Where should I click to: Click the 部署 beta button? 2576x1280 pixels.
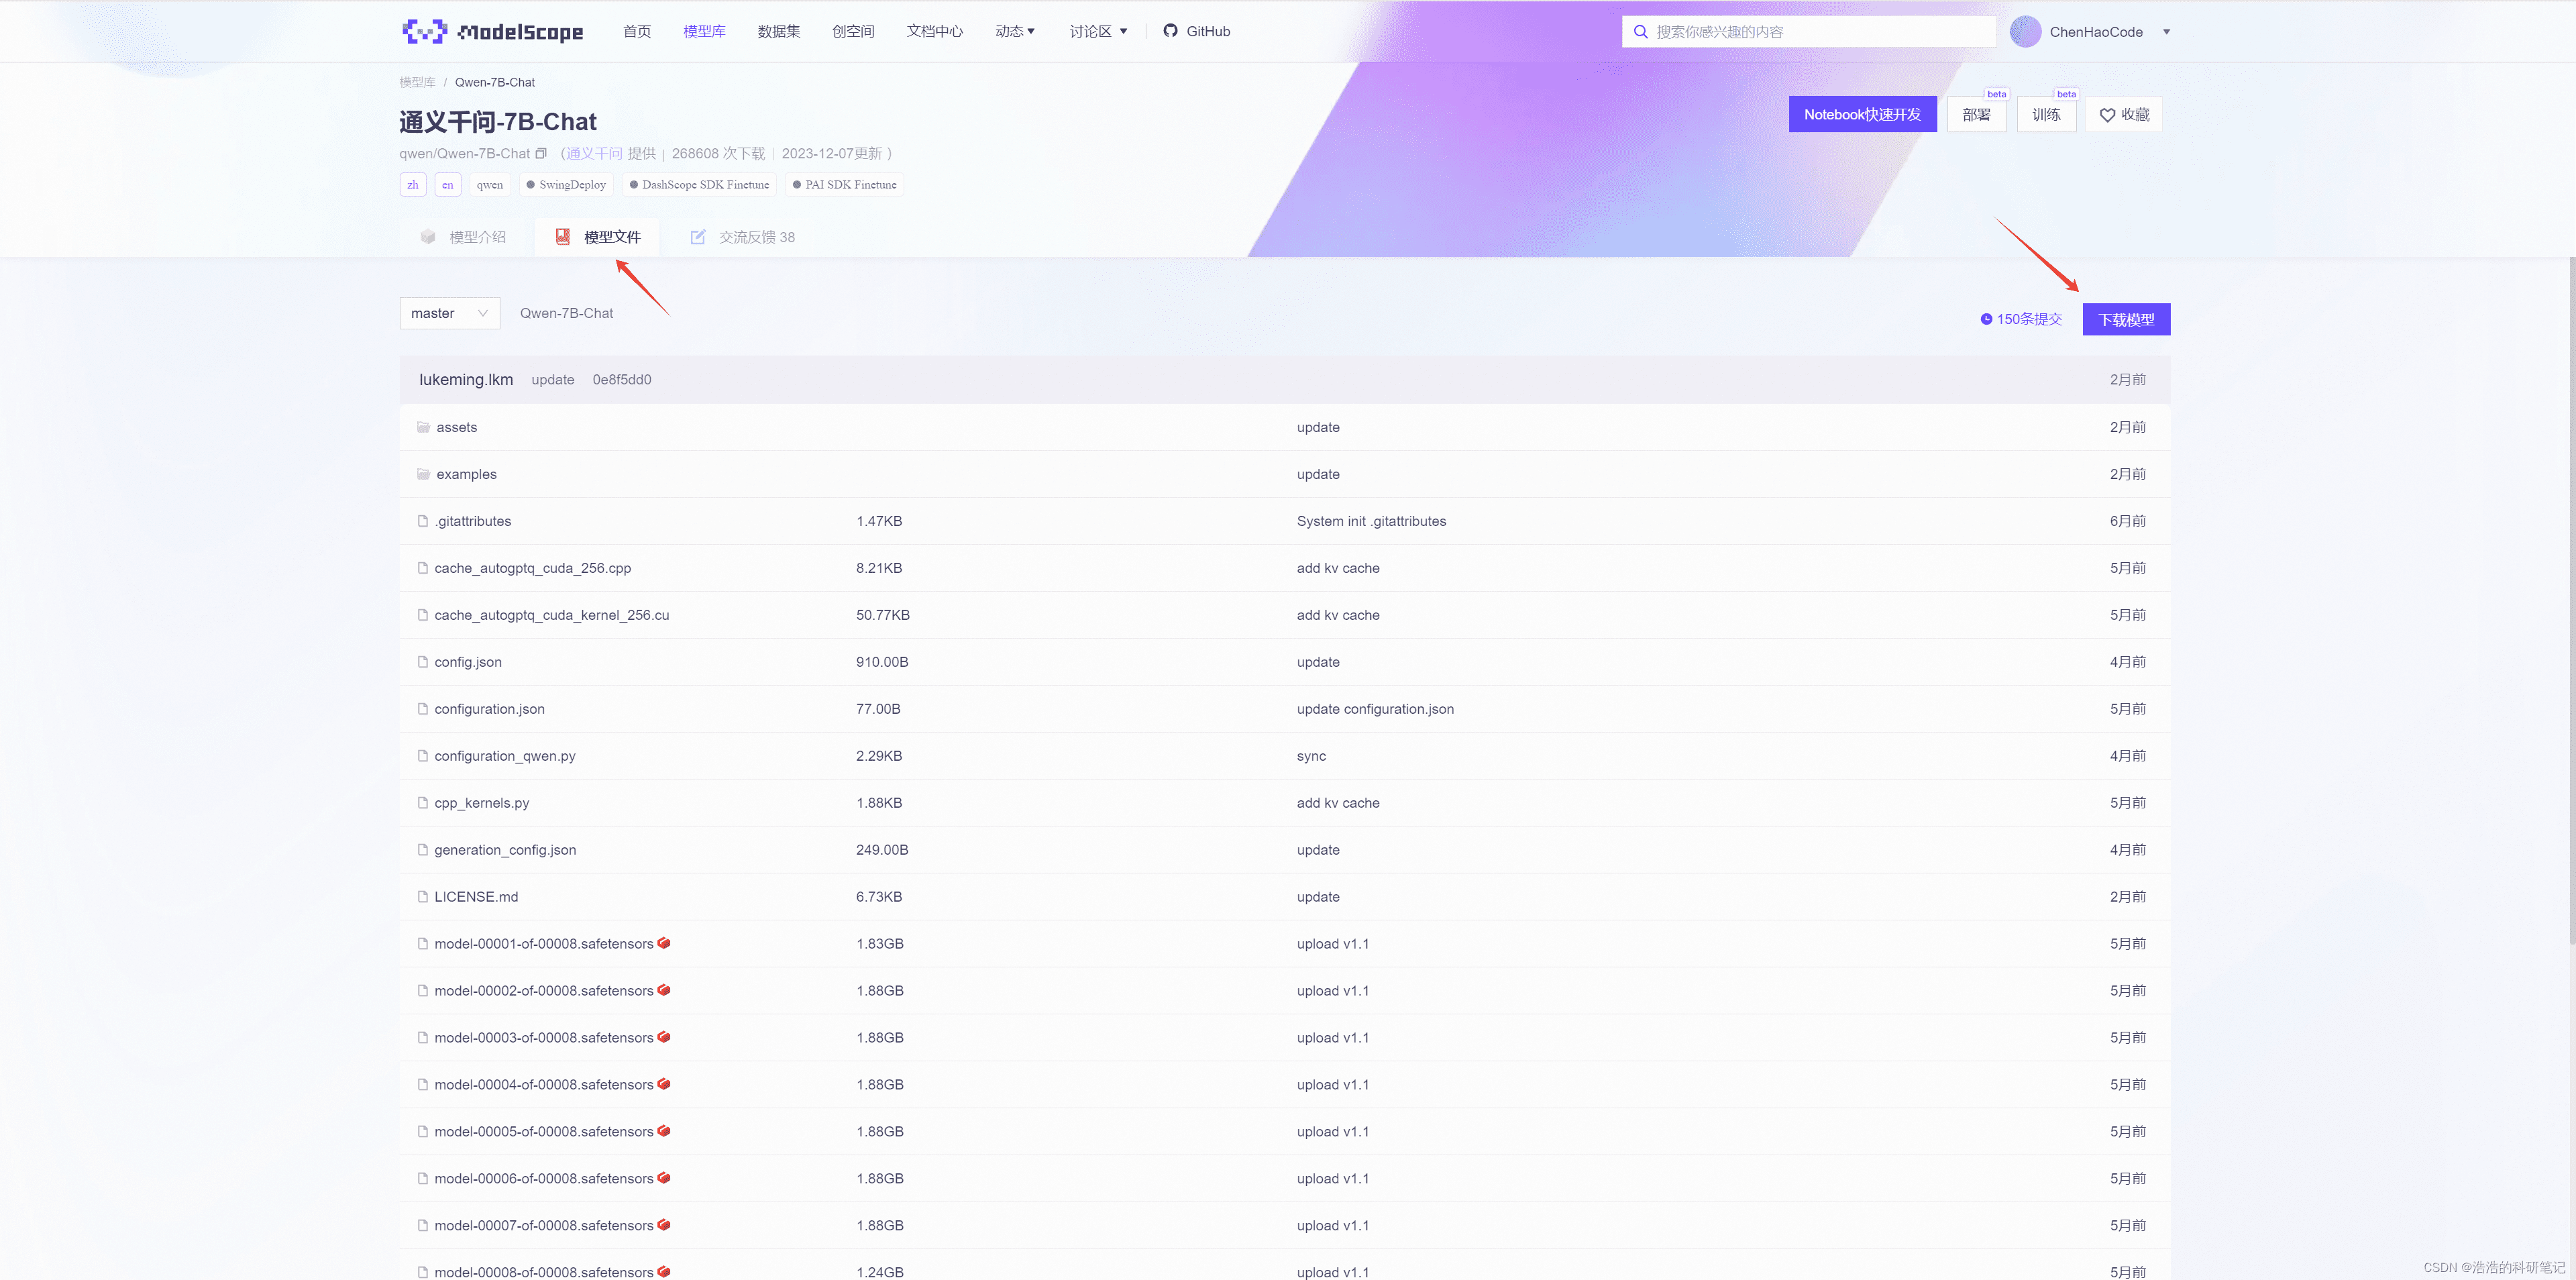point(1976,114)
